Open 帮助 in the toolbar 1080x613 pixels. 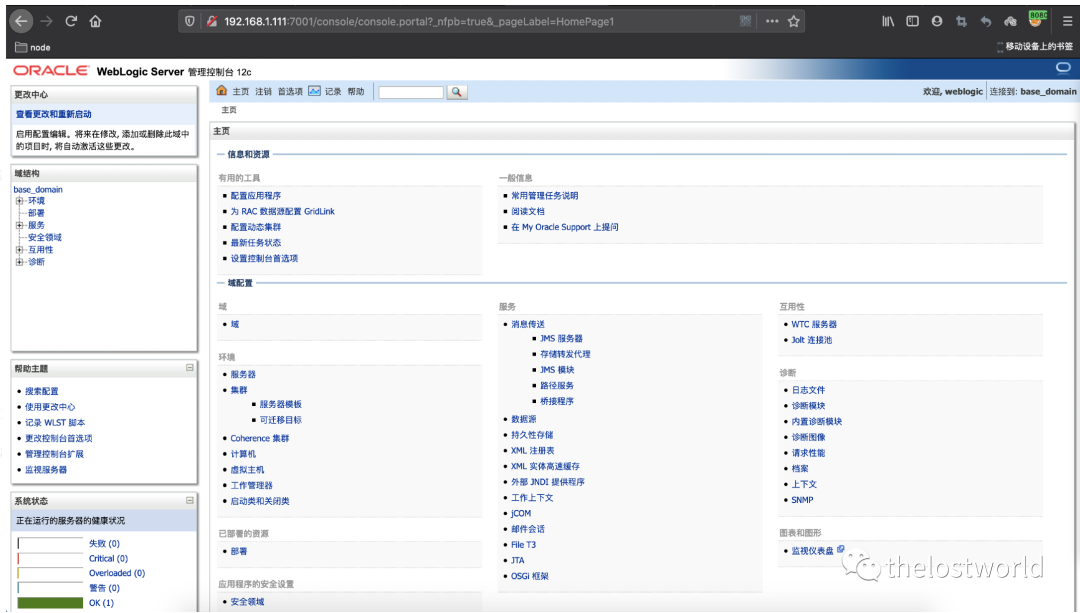tap(355, 92)
